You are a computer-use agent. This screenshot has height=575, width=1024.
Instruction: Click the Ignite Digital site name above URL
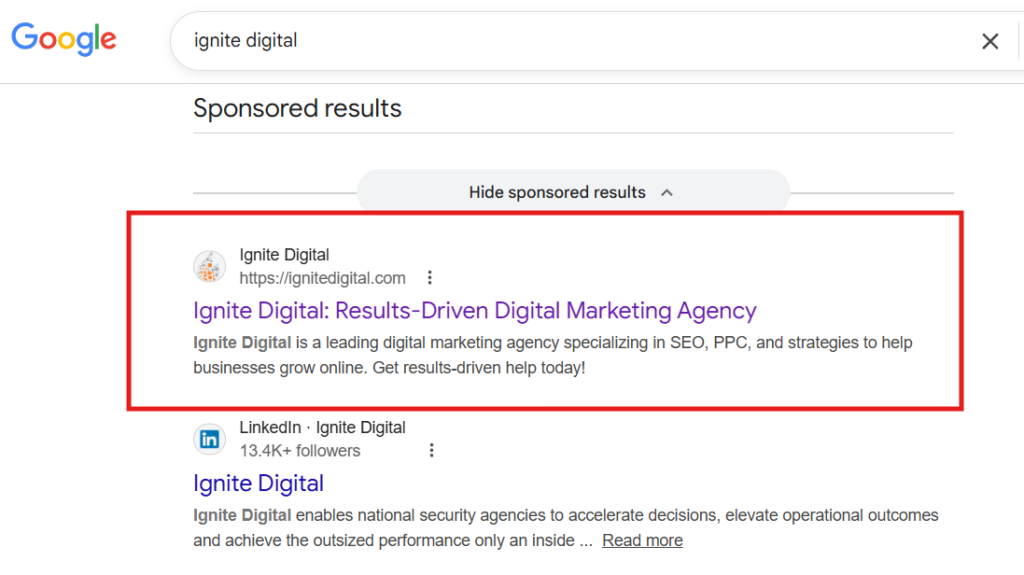[x=284, y=255]
